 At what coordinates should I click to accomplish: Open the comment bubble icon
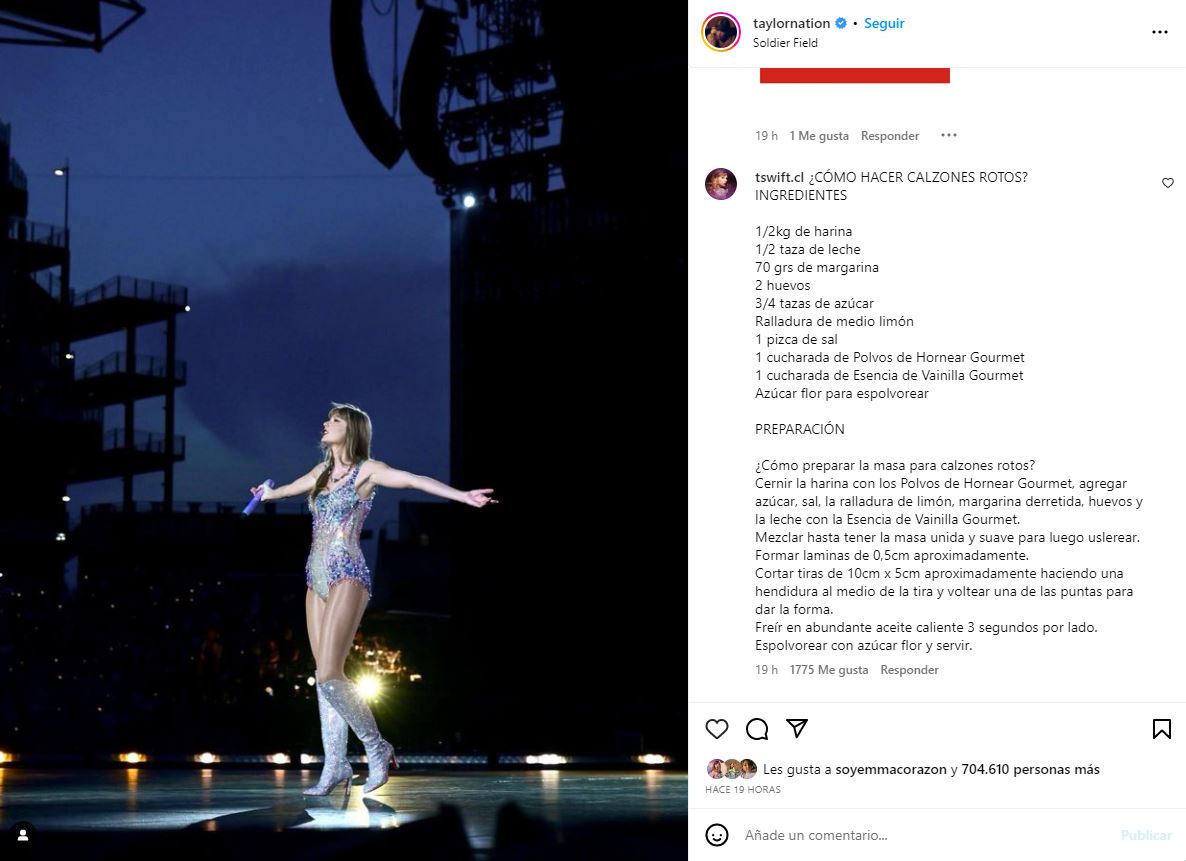(x=757, y=729)
